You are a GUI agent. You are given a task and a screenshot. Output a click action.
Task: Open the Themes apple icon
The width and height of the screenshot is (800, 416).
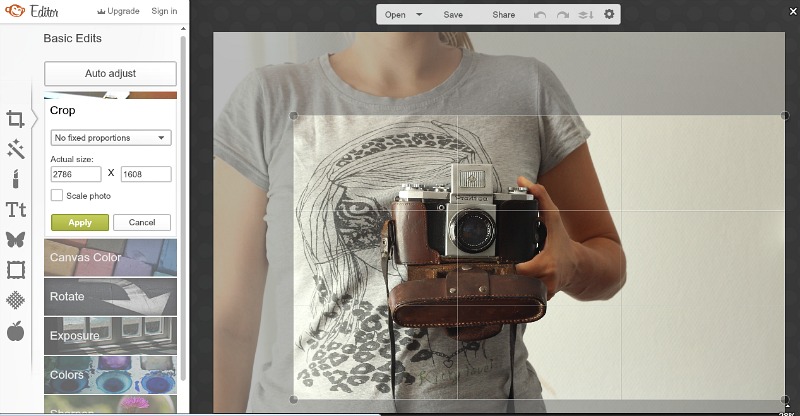point(16,330)
